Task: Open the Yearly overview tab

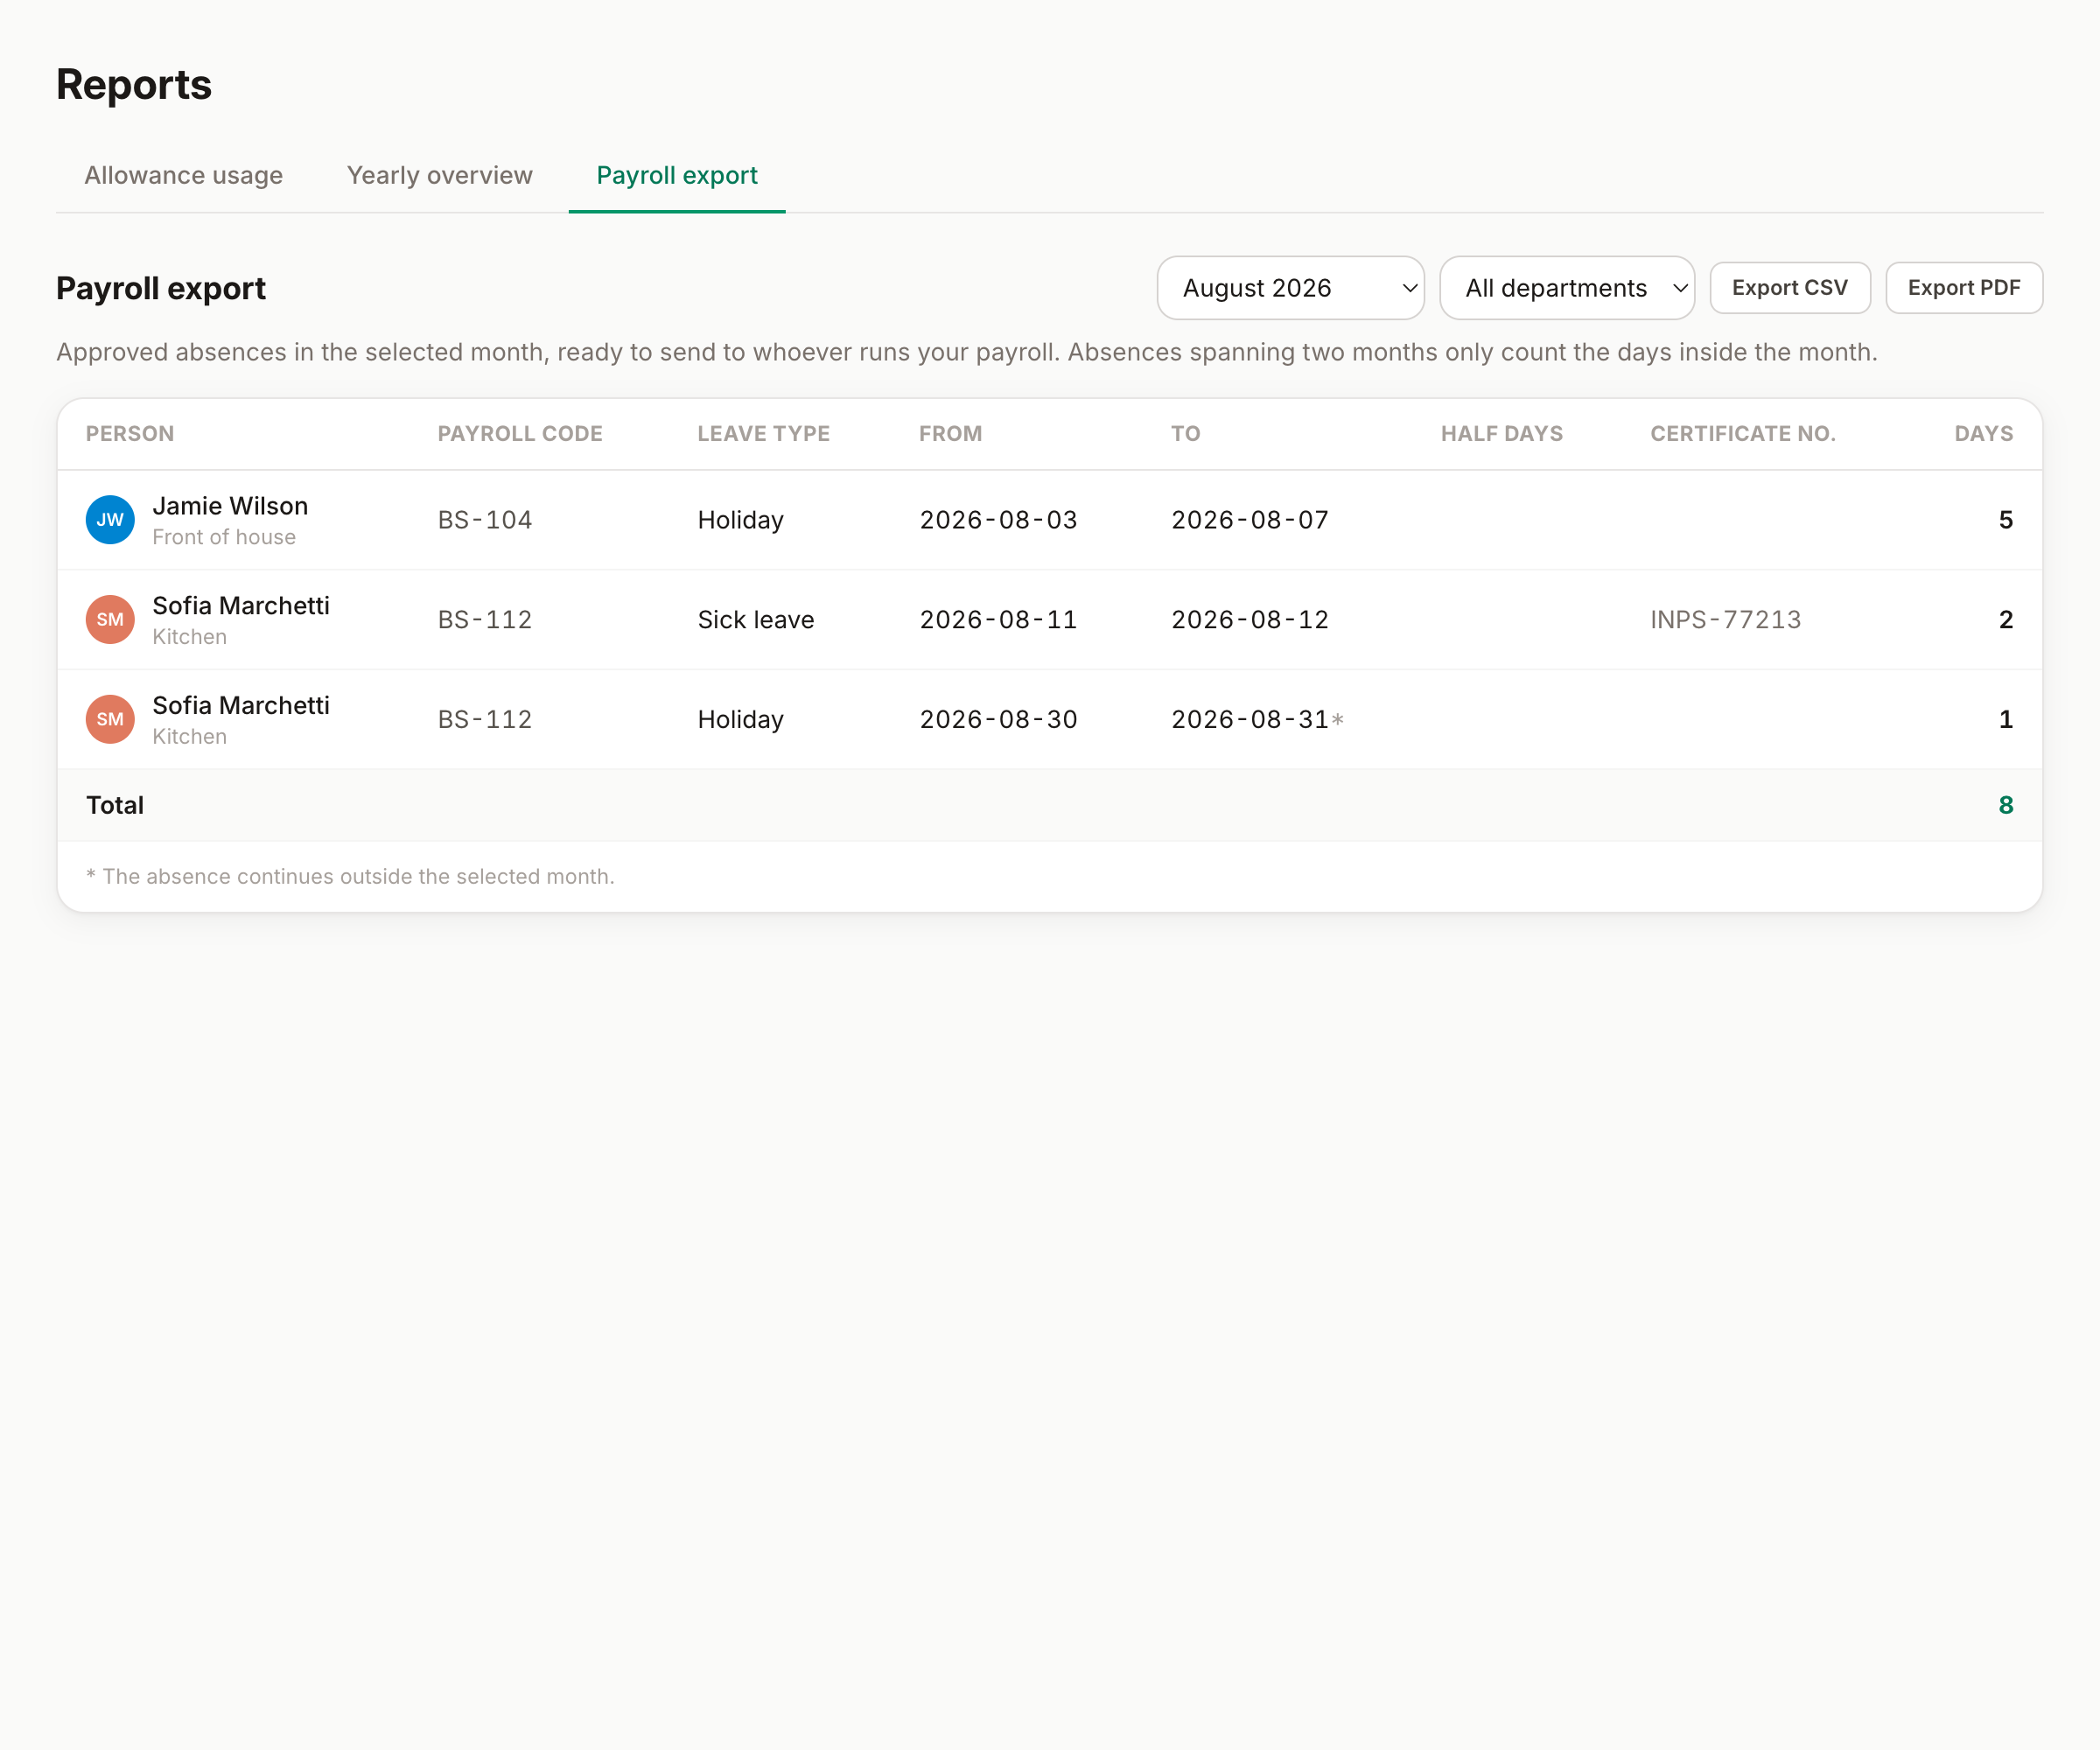Action: tap(439, 175)
